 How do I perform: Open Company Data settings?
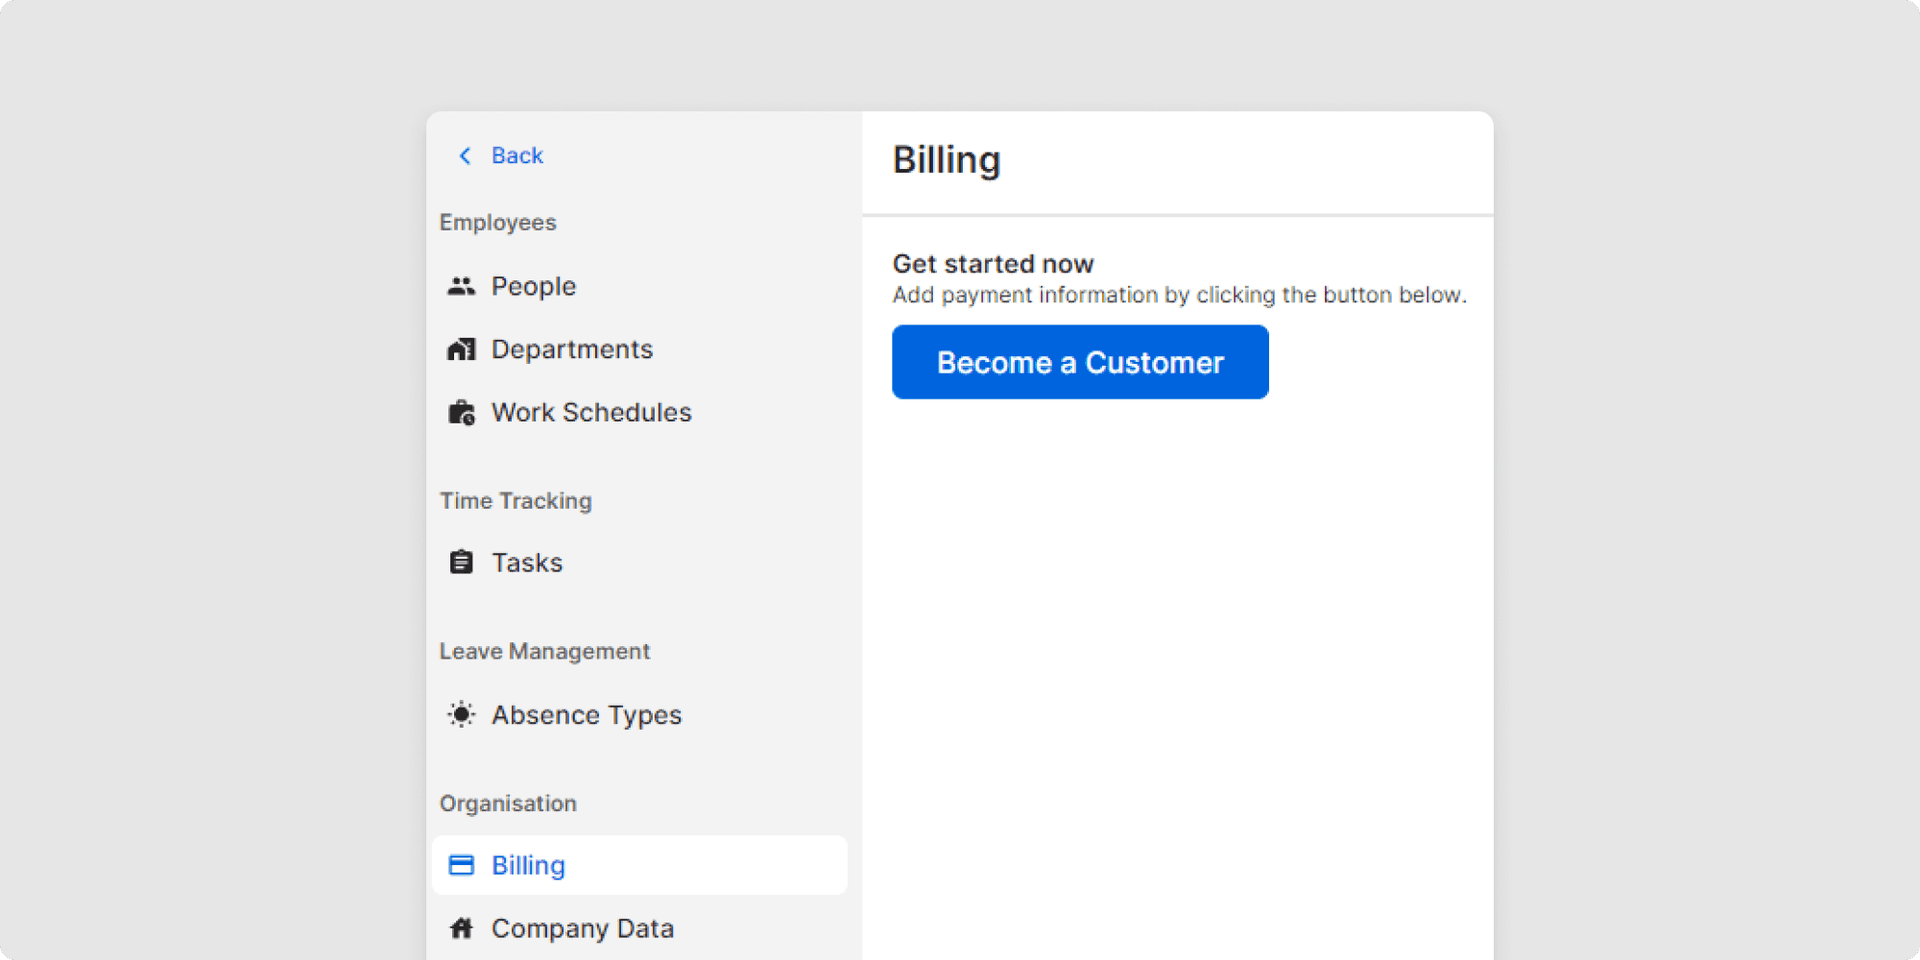tap(582, 929)
